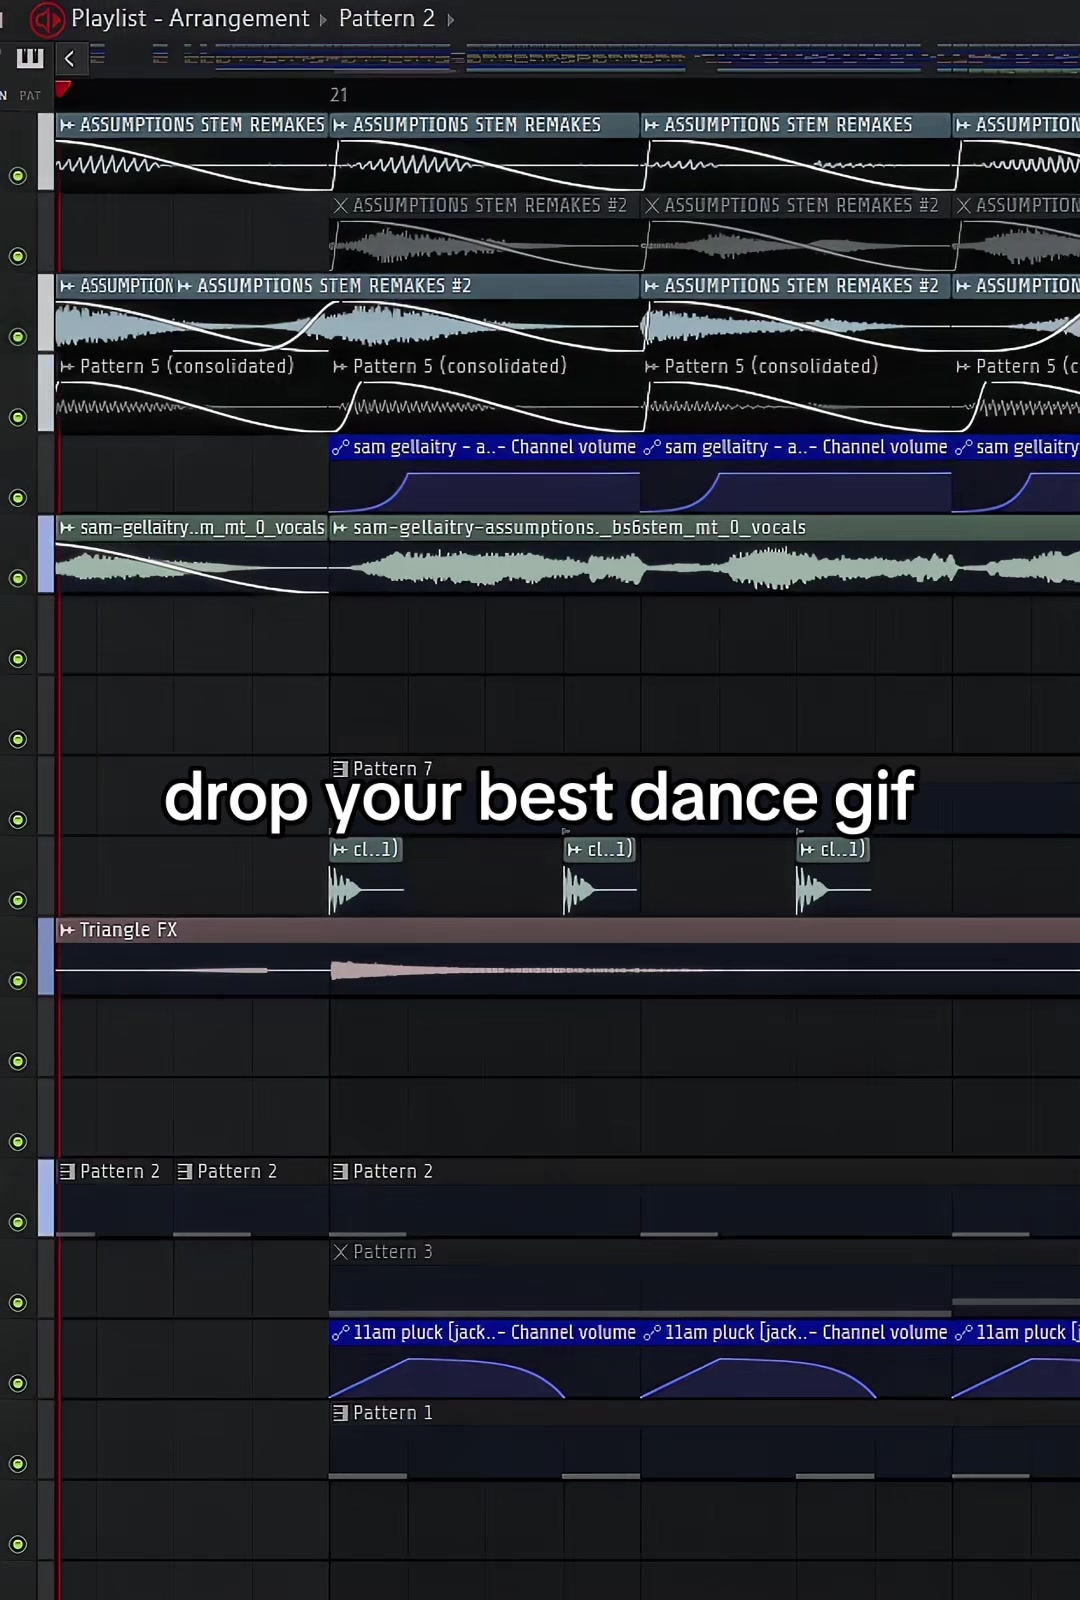Click the piano keyboard icon

pyautogui.click(x=30, y=57)
